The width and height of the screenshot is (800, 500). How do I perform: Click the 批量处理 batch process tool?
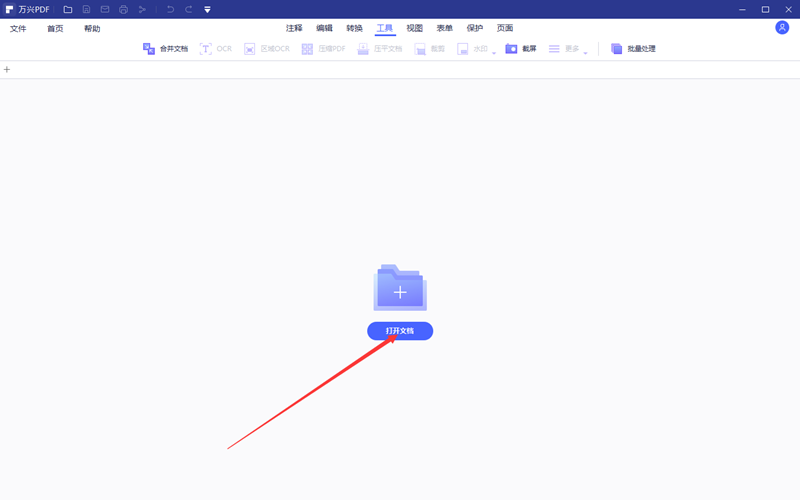click(x=633, y=49)
